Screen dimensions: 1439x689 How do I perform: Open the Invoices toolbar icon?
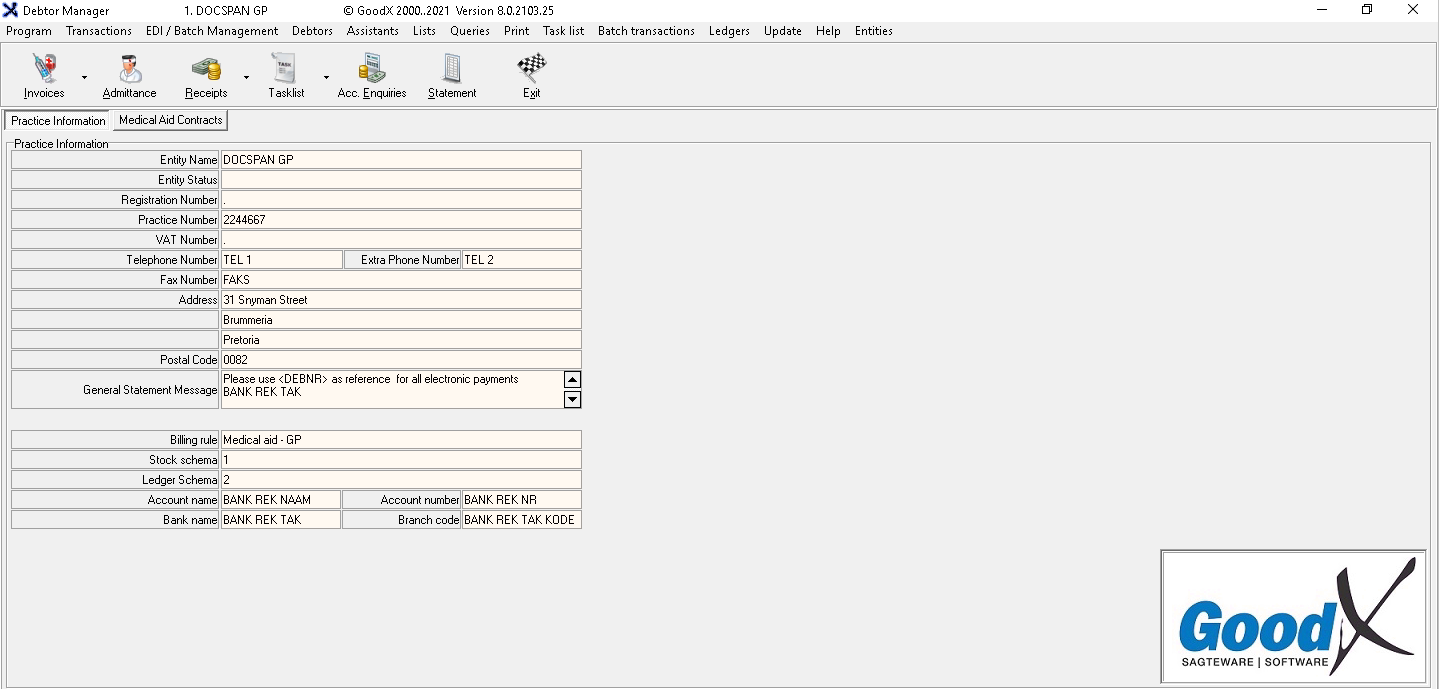coord(44,76)
